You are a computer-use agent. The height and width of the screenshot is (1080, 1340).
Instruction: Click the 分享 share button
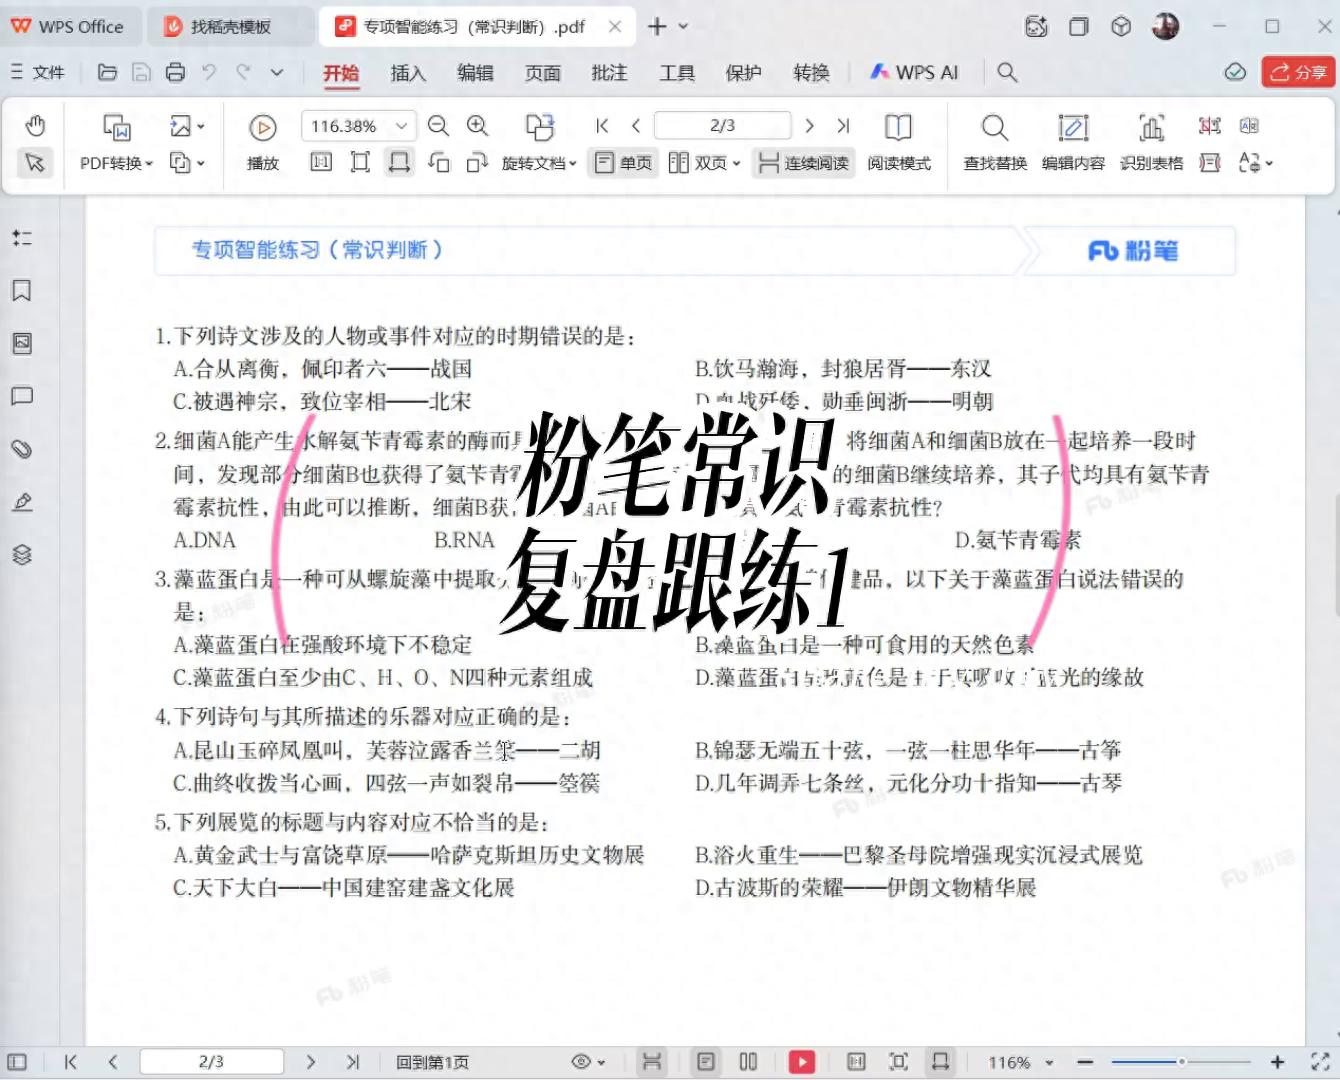[1299, 72]
